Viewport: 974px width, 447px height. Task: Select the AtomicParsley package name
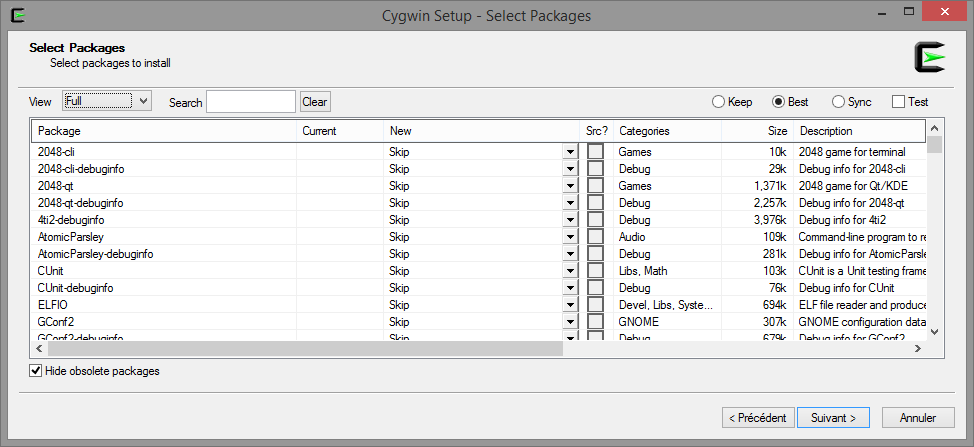71,237
